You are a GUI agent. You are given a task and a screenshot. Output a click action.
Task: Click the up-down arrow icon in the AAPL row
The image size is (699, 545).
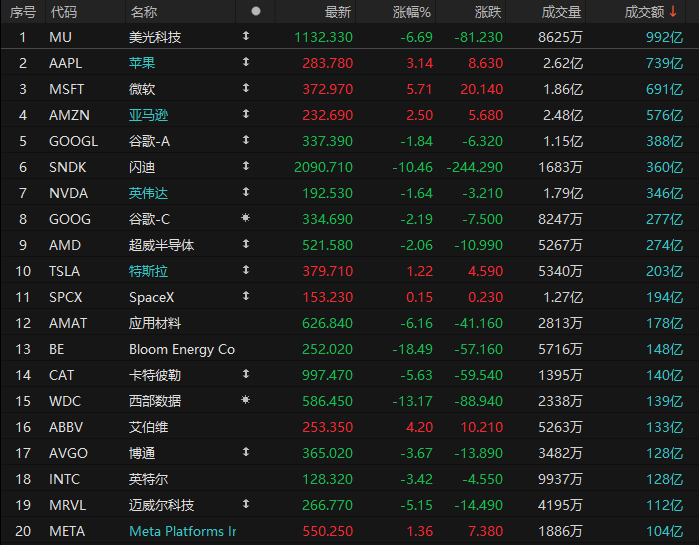[x=246, y=62]
